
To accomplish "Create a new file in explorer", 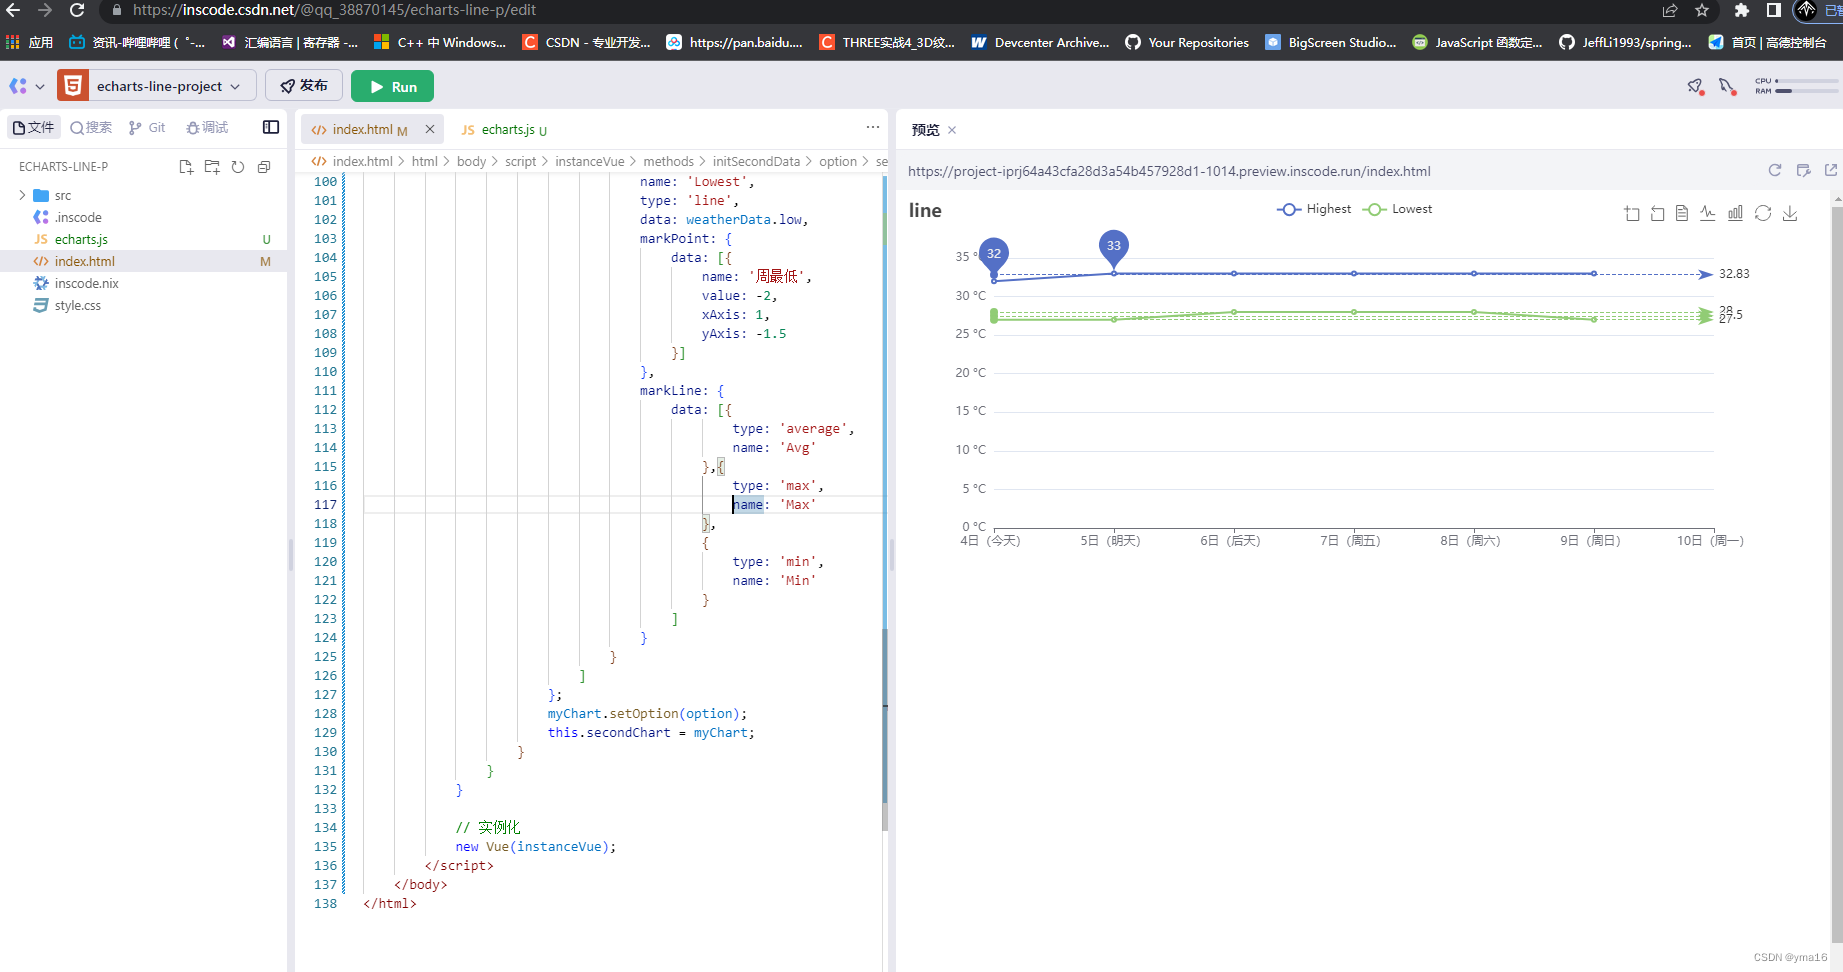I will point(186,167).
